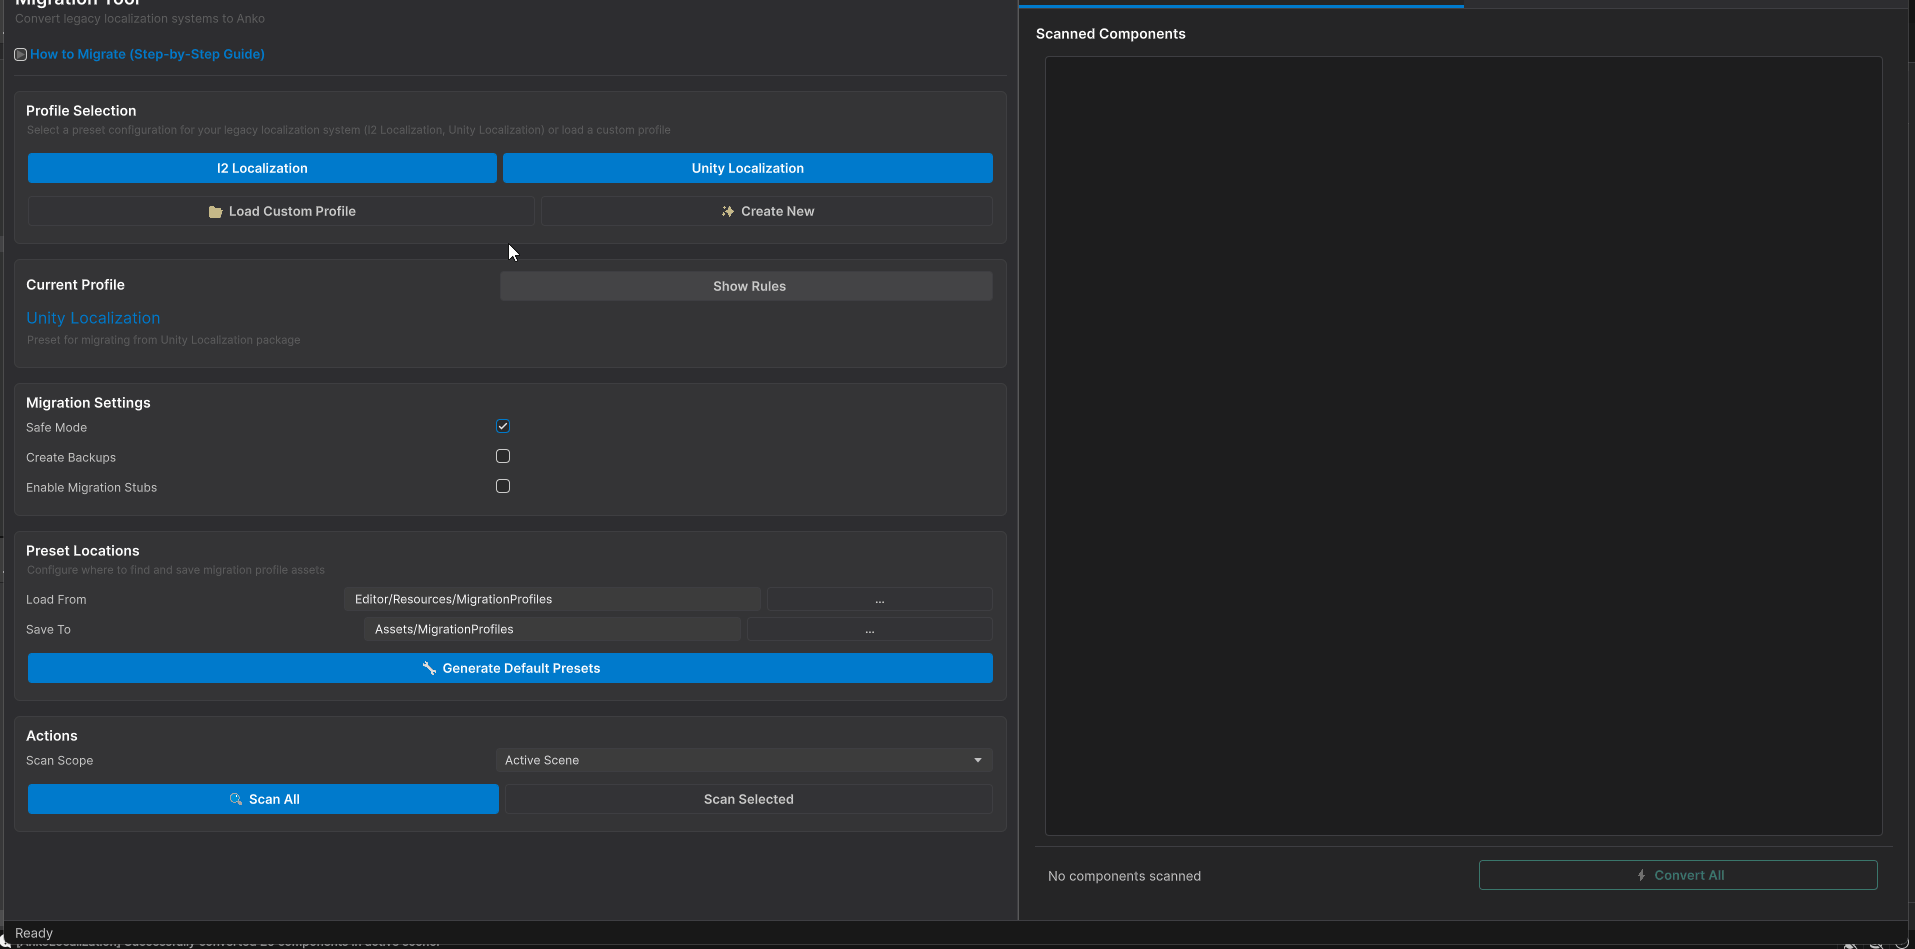Click the Show Rules button
1915x949 pixels.
pyautogui.click(x=746, y=286)
